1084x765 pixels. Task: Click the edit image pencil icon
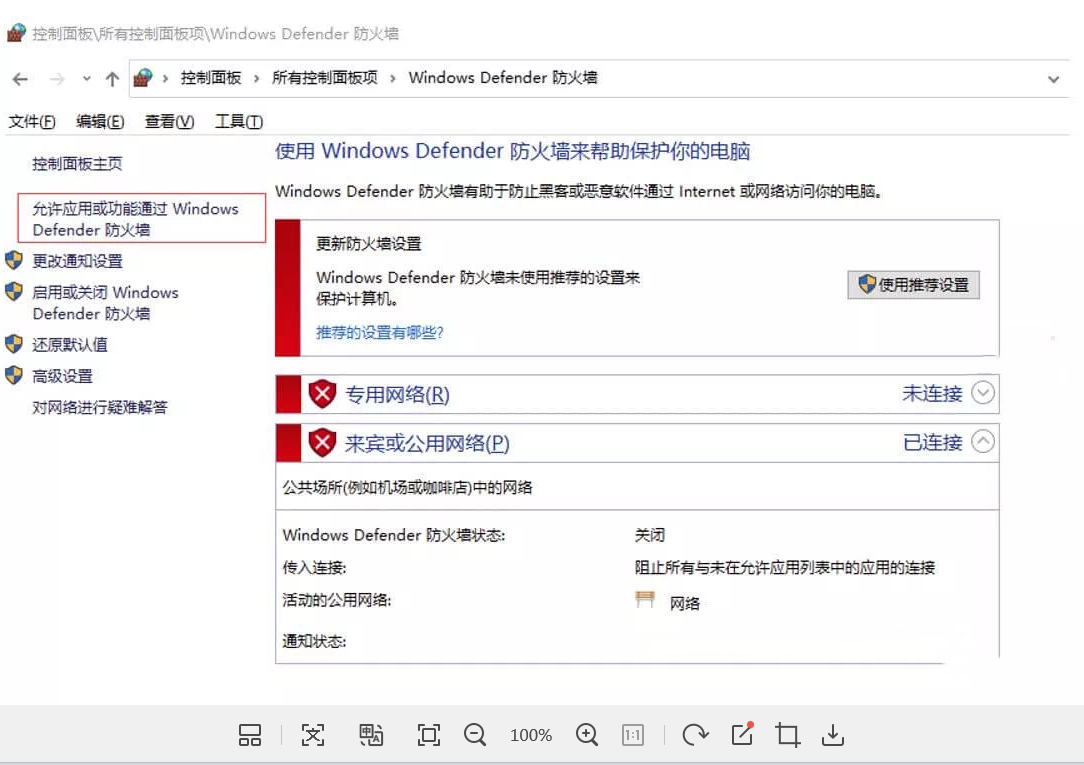tap(742, 734)
